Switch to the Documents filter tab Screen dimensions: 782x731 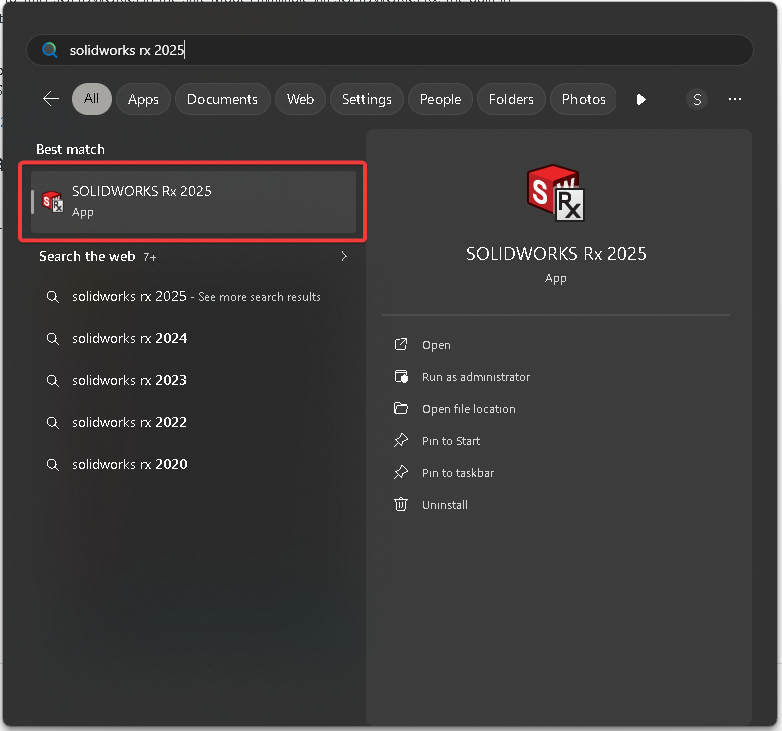tap(222, 99)
